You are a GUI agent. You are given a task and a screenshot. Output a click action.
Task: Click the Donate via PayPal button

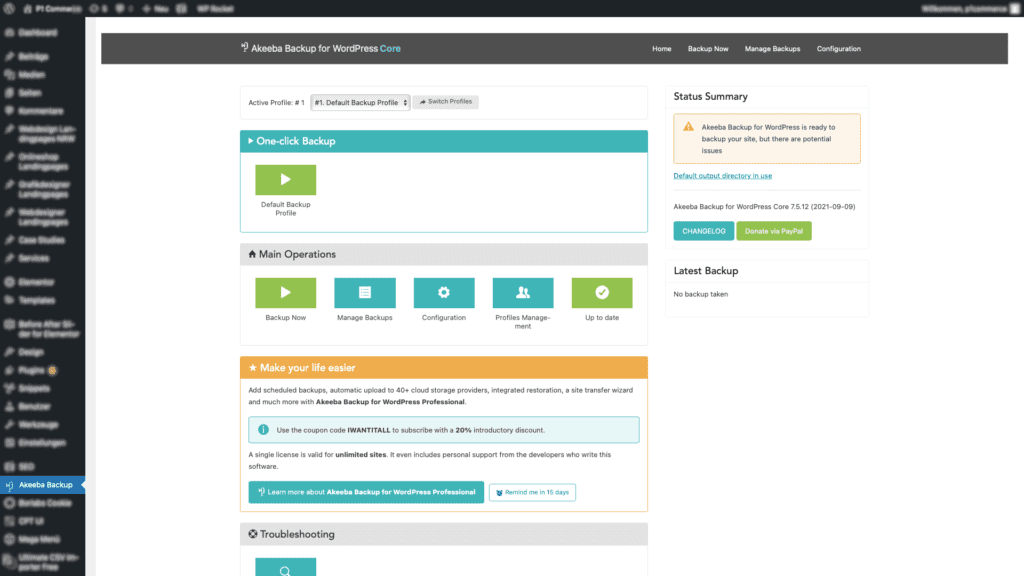[774, 231]
